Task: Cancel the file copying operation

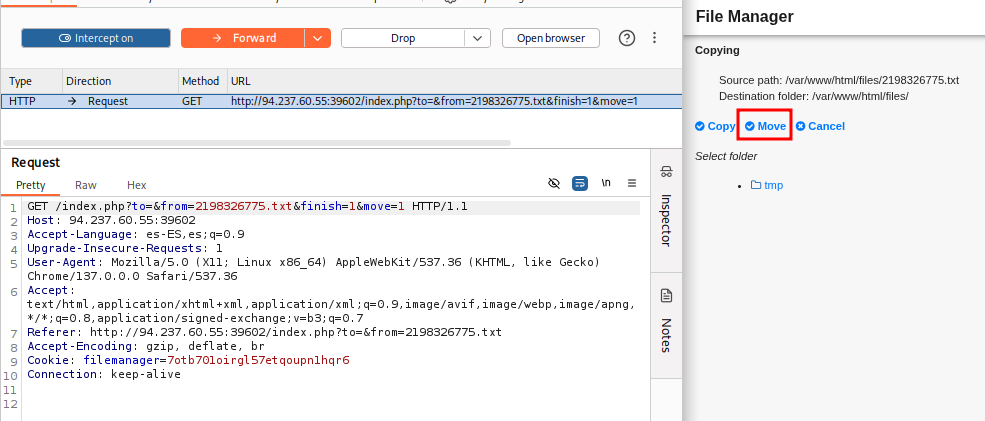Action: tap(820, 126)
